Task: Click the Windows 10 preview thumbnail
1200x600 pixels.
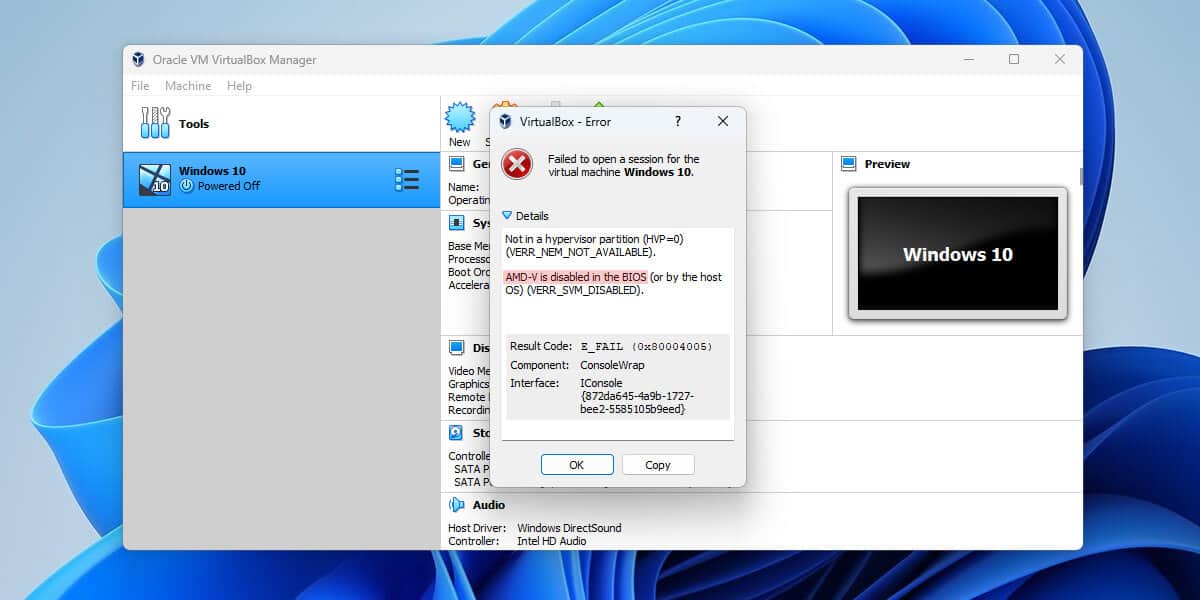Action: click(x=957, y=253)
